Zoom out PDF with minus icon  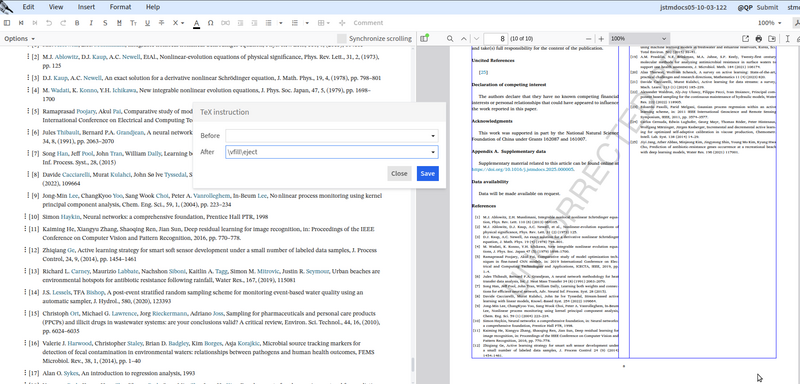(589, 39)
